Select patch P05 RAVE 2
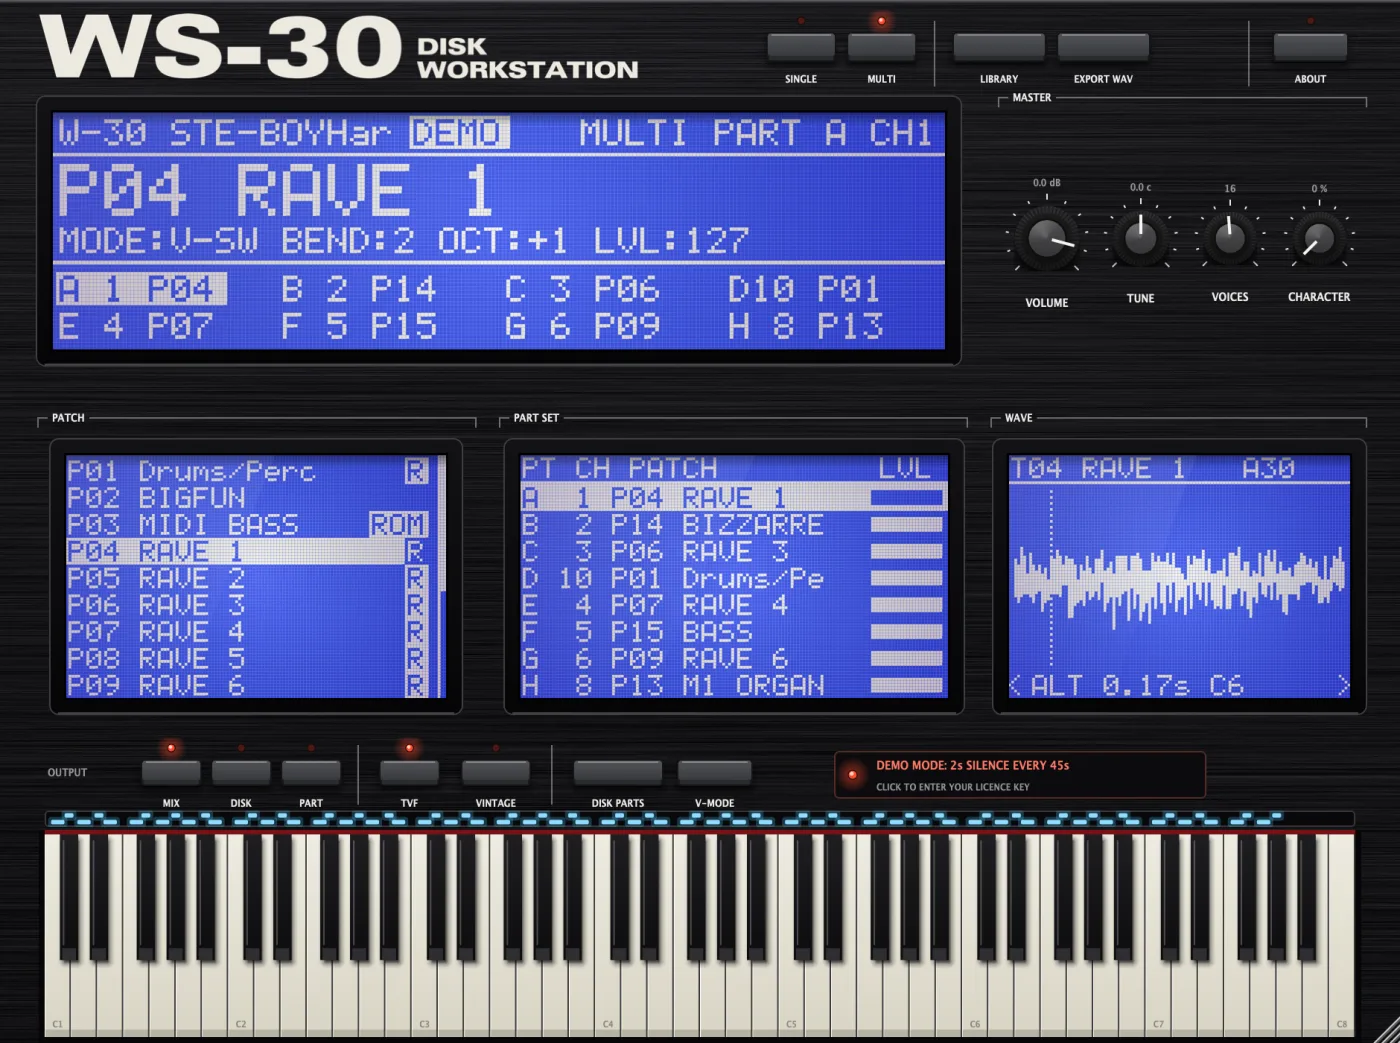The width and height of the screenshot is (1400, 1043). coord(247,578)
